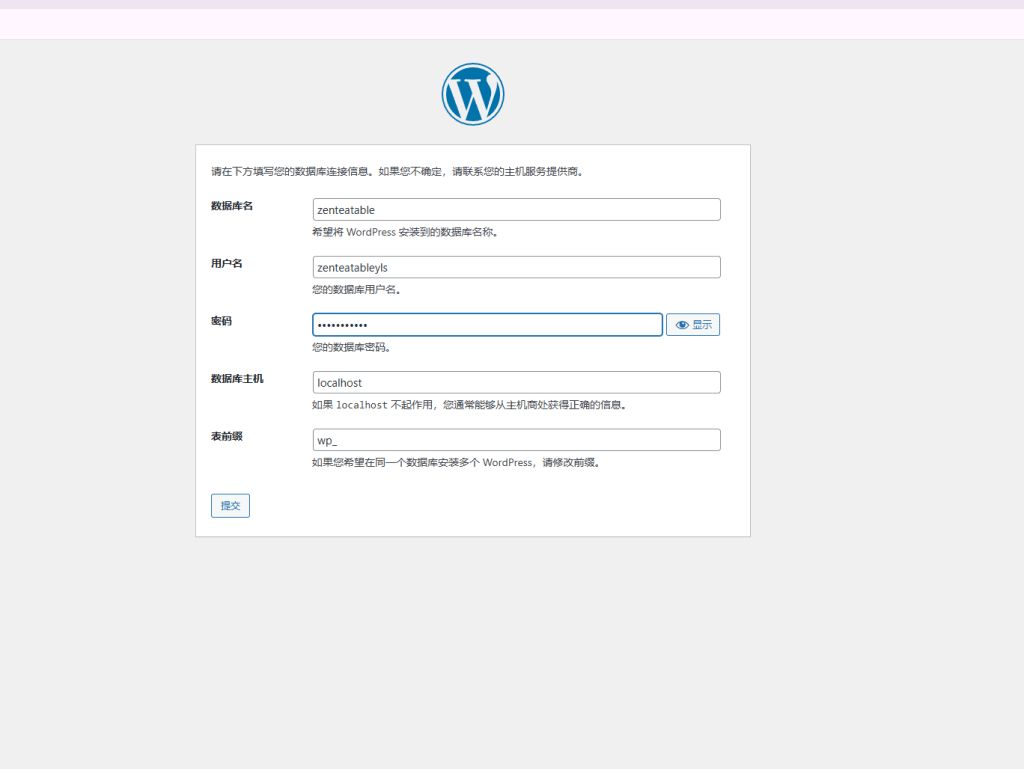The height and width of the screenshot is (769, 1024).
Task: Click the 数据库主机 field containing localhost
Action: [x=516, y=382]
